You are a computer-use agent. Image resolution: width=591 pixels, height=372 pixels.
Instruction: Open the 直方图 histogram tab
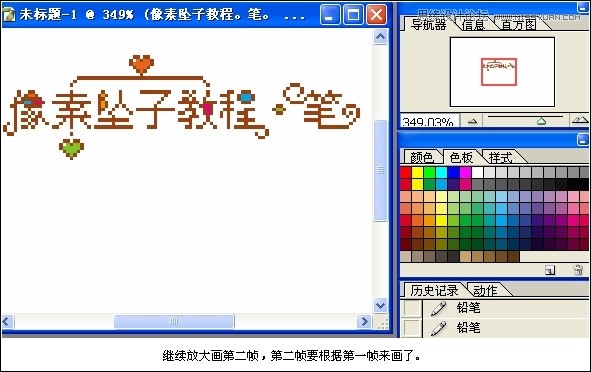519,25
